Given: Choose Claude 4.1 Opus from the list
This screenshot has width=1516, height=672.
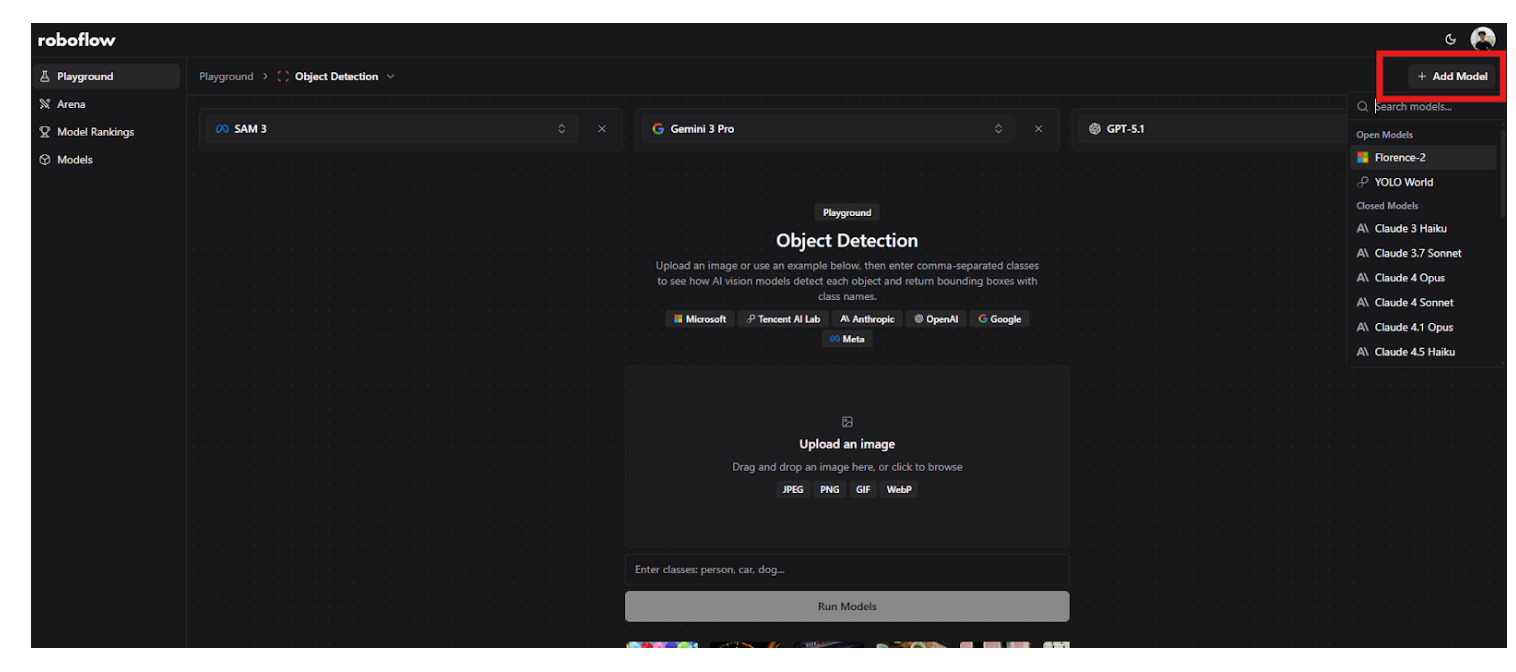Looking at the screenshot, I should point(1413,327).
